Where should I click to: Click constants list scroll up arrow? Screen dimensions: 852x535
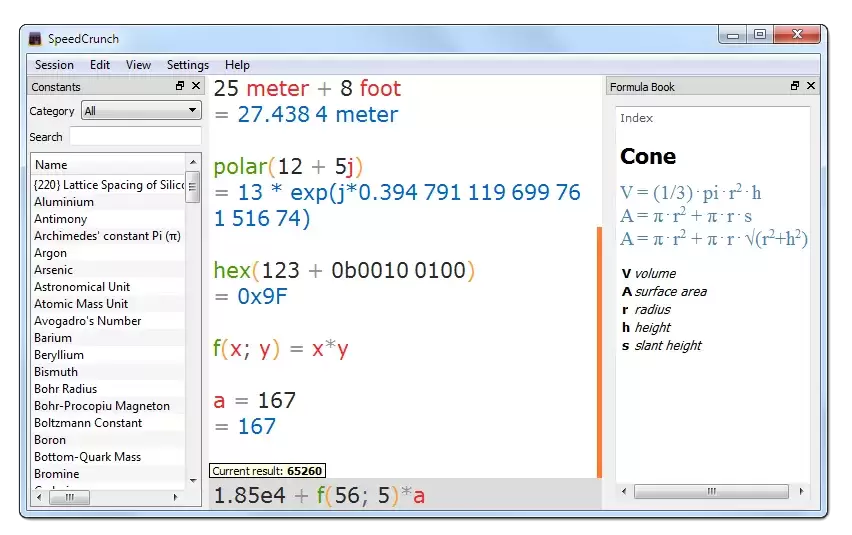193,162
